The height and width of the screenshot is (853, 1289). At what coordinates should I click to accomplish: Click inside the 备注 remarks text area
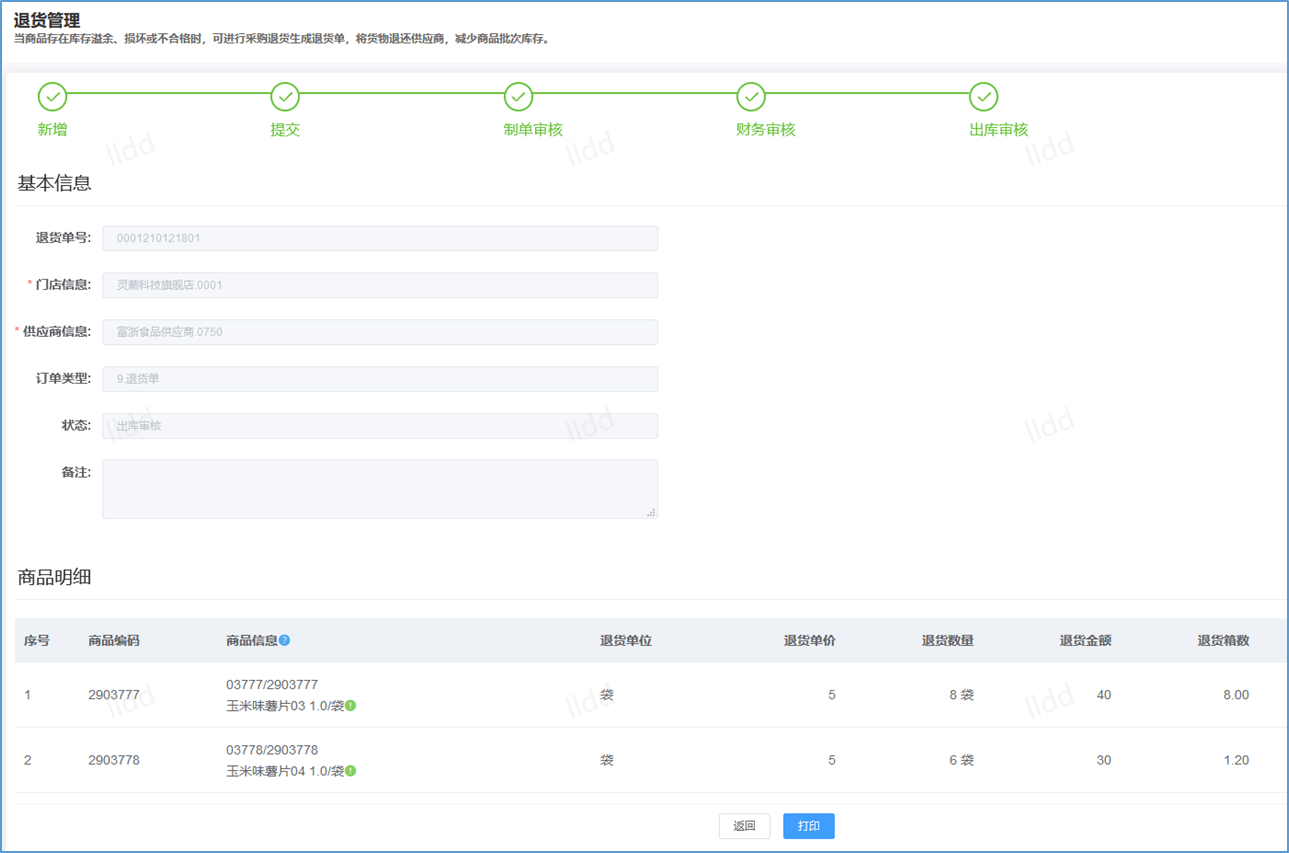[x=380, y=489]
